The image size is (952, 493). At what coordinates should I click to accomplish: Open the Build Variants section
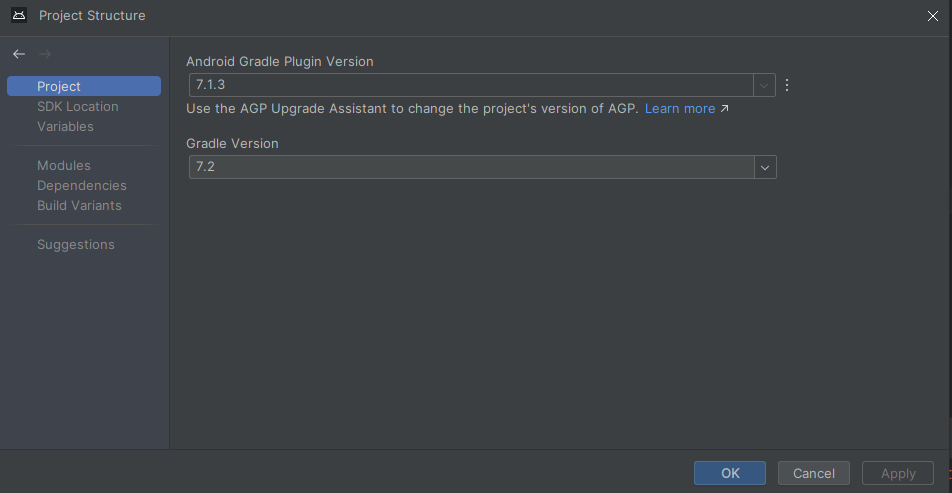[x=79, y=205]
